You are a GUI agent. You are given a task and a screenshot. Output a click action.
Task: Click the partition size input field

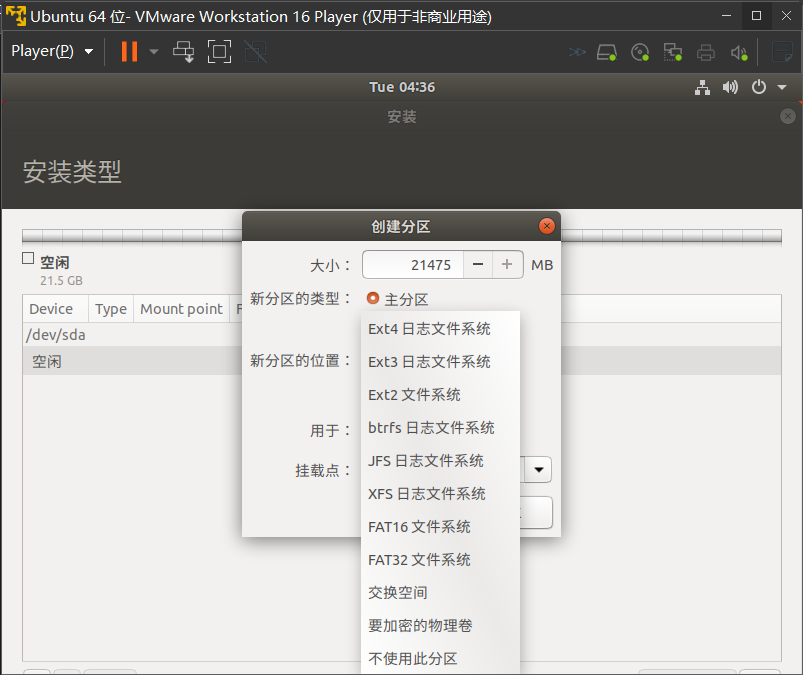click(x=412, y=265)
